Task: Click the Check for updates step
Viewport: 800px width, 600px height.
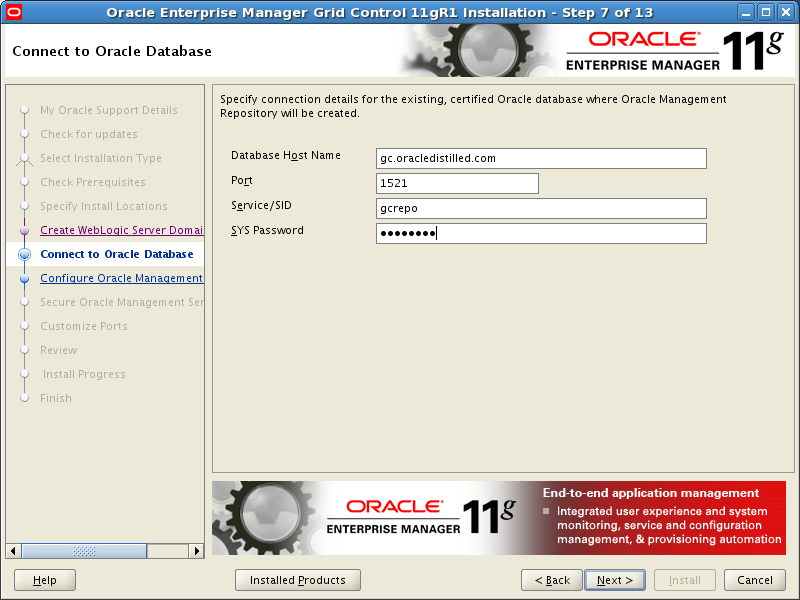Action: (89, 134)
